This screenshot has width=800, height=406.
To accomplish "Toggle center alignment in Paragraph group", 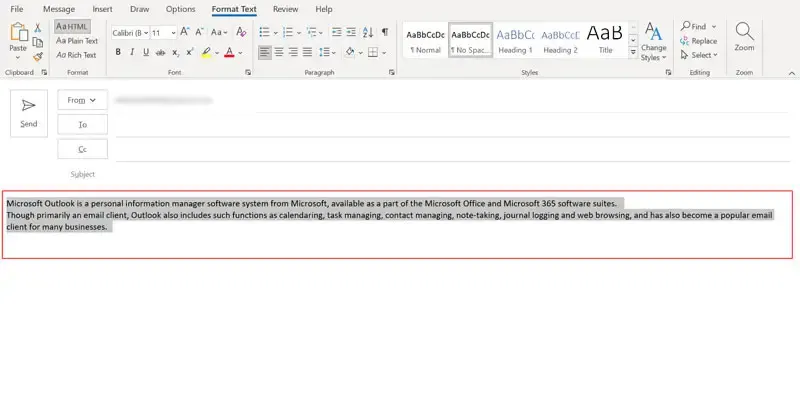I will tap(280, 52).
